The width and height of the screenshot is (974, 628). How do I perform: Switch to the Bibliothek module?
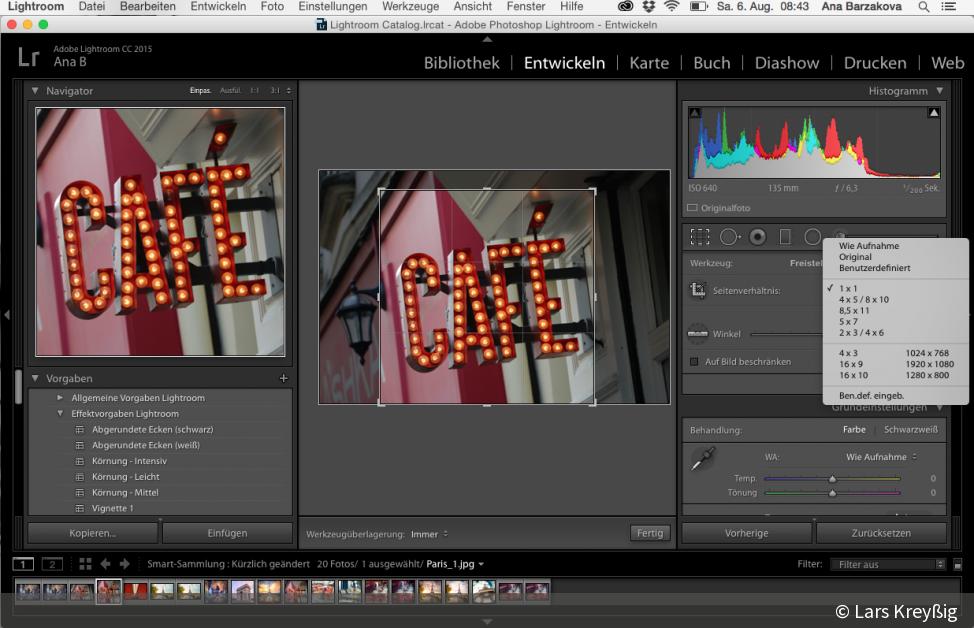coord(461,62)
